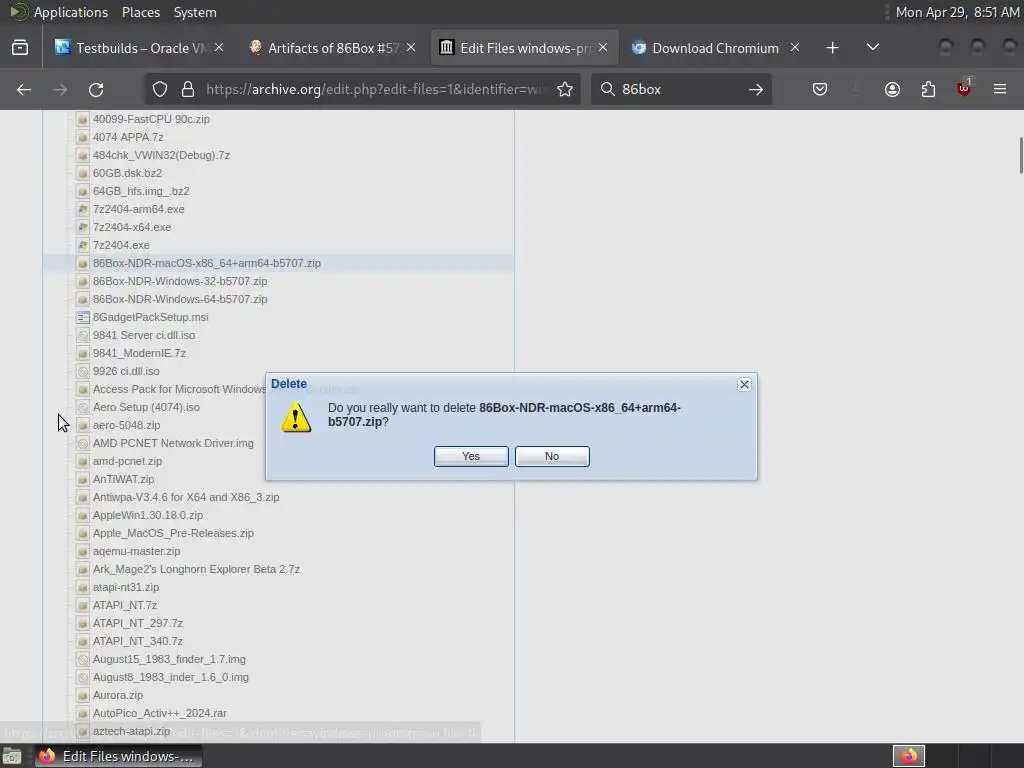Open the Places menu
The image size is (1024, 768).
(x=140, y=12)
